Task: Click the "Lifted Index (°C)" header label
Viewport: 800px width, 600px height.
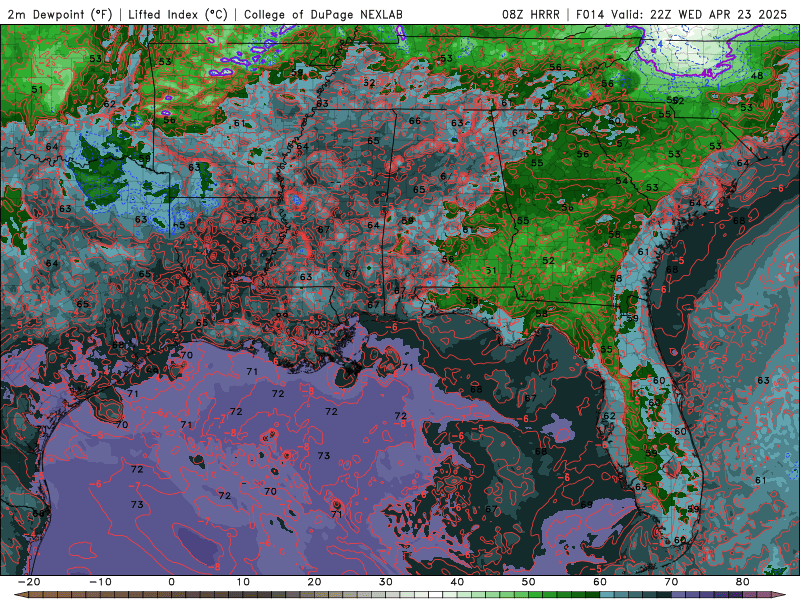Action: click(178, 14)
